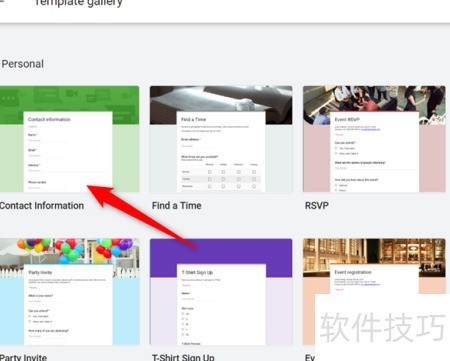Click the Party Invite caption text
The image size is (450, 361).
click(x=23, y=357)
